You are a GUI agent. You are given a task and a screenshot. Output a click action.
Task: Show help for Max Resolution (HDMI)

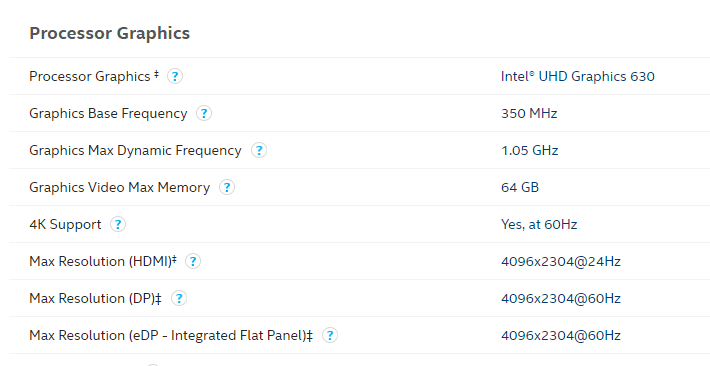point(193,261)
